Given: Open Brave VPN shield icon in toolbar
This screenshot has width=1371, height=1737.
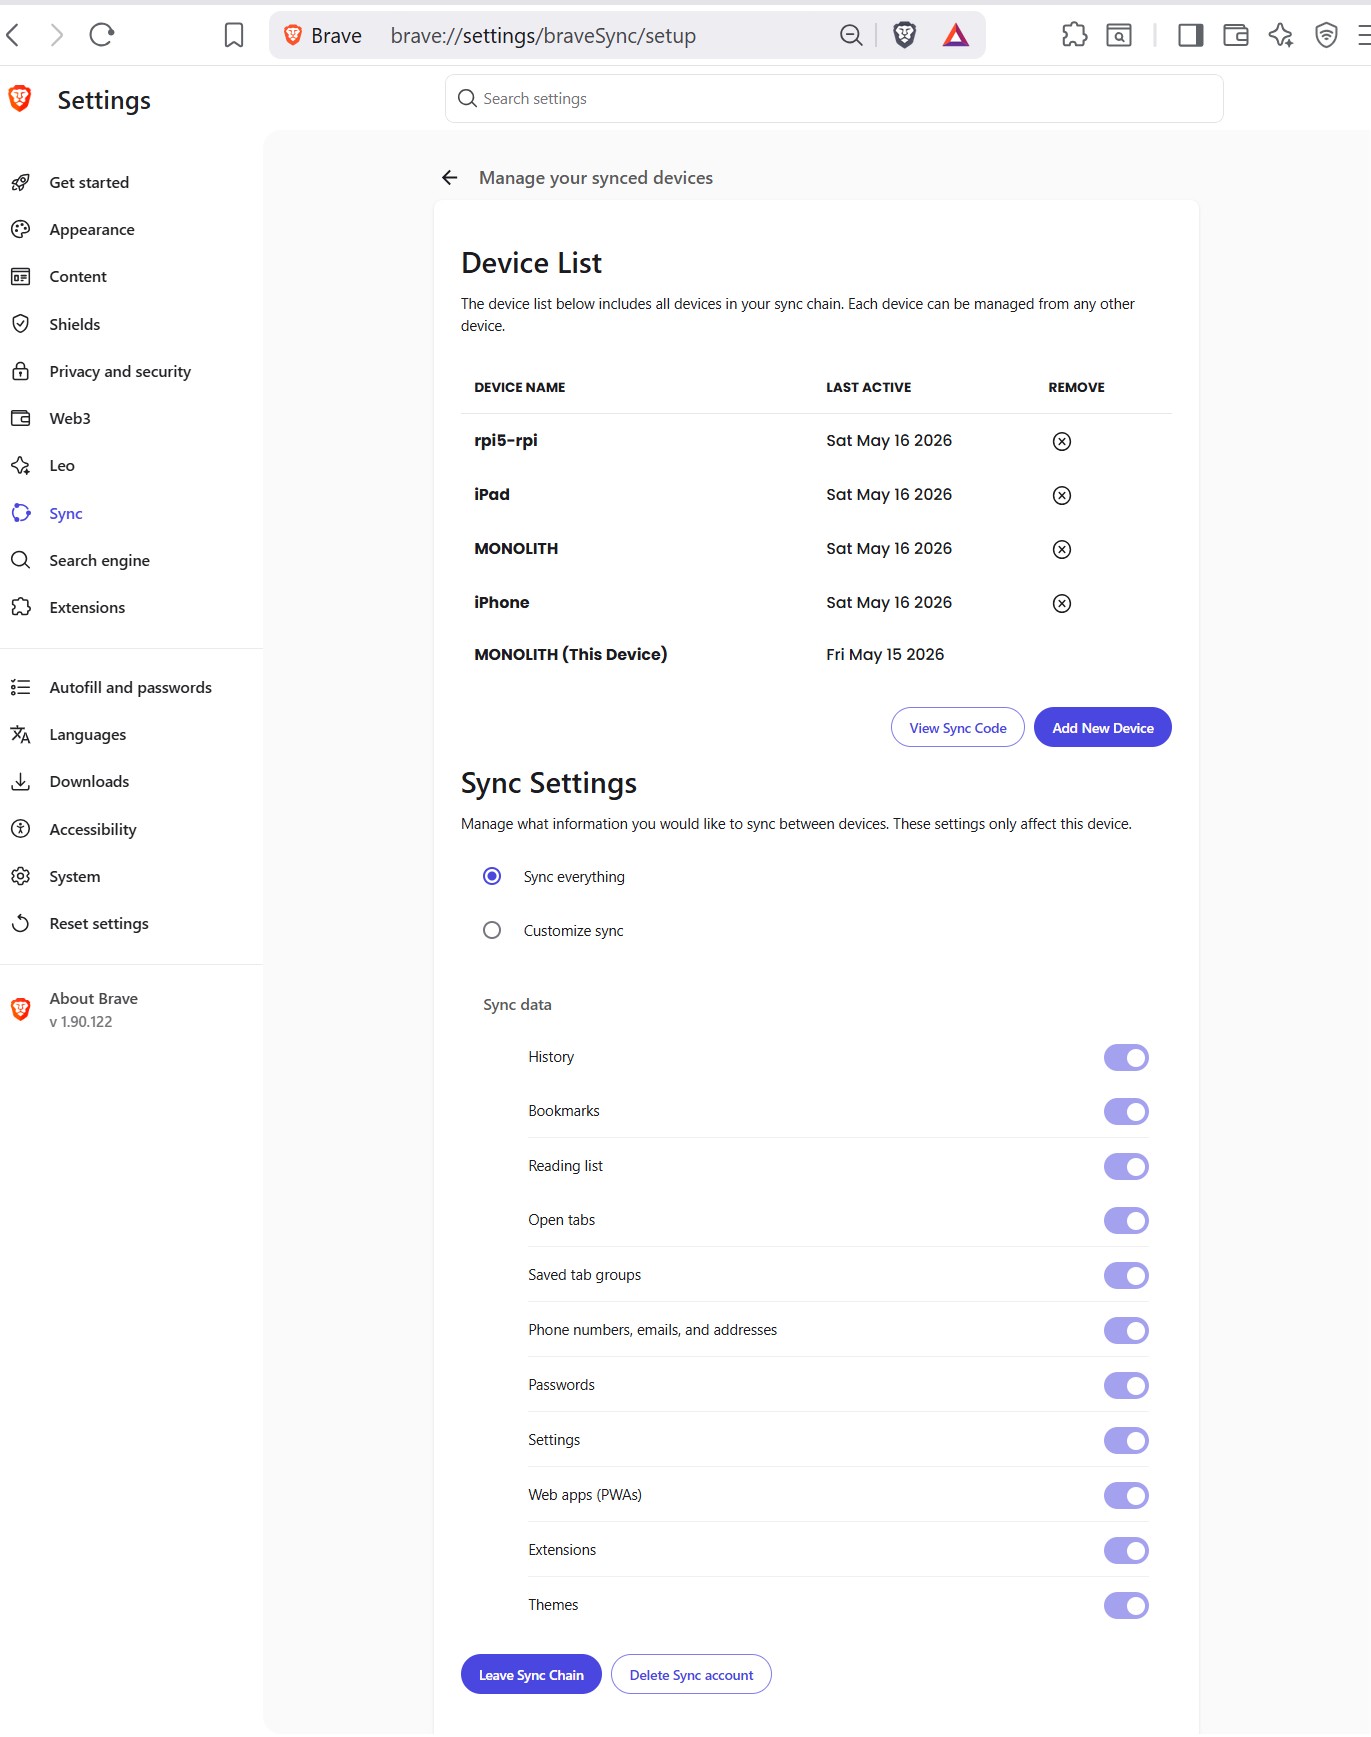Looking at the screenshot, I should click(x=1326, y=36).
